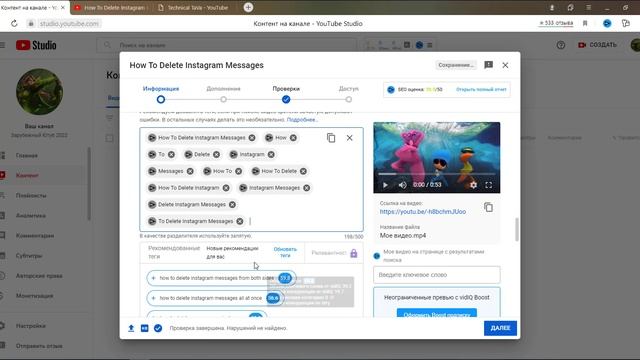Screen dimensions: 640x360
Task: Open Субтитры in the sidebar
Action: coord(29,256)
